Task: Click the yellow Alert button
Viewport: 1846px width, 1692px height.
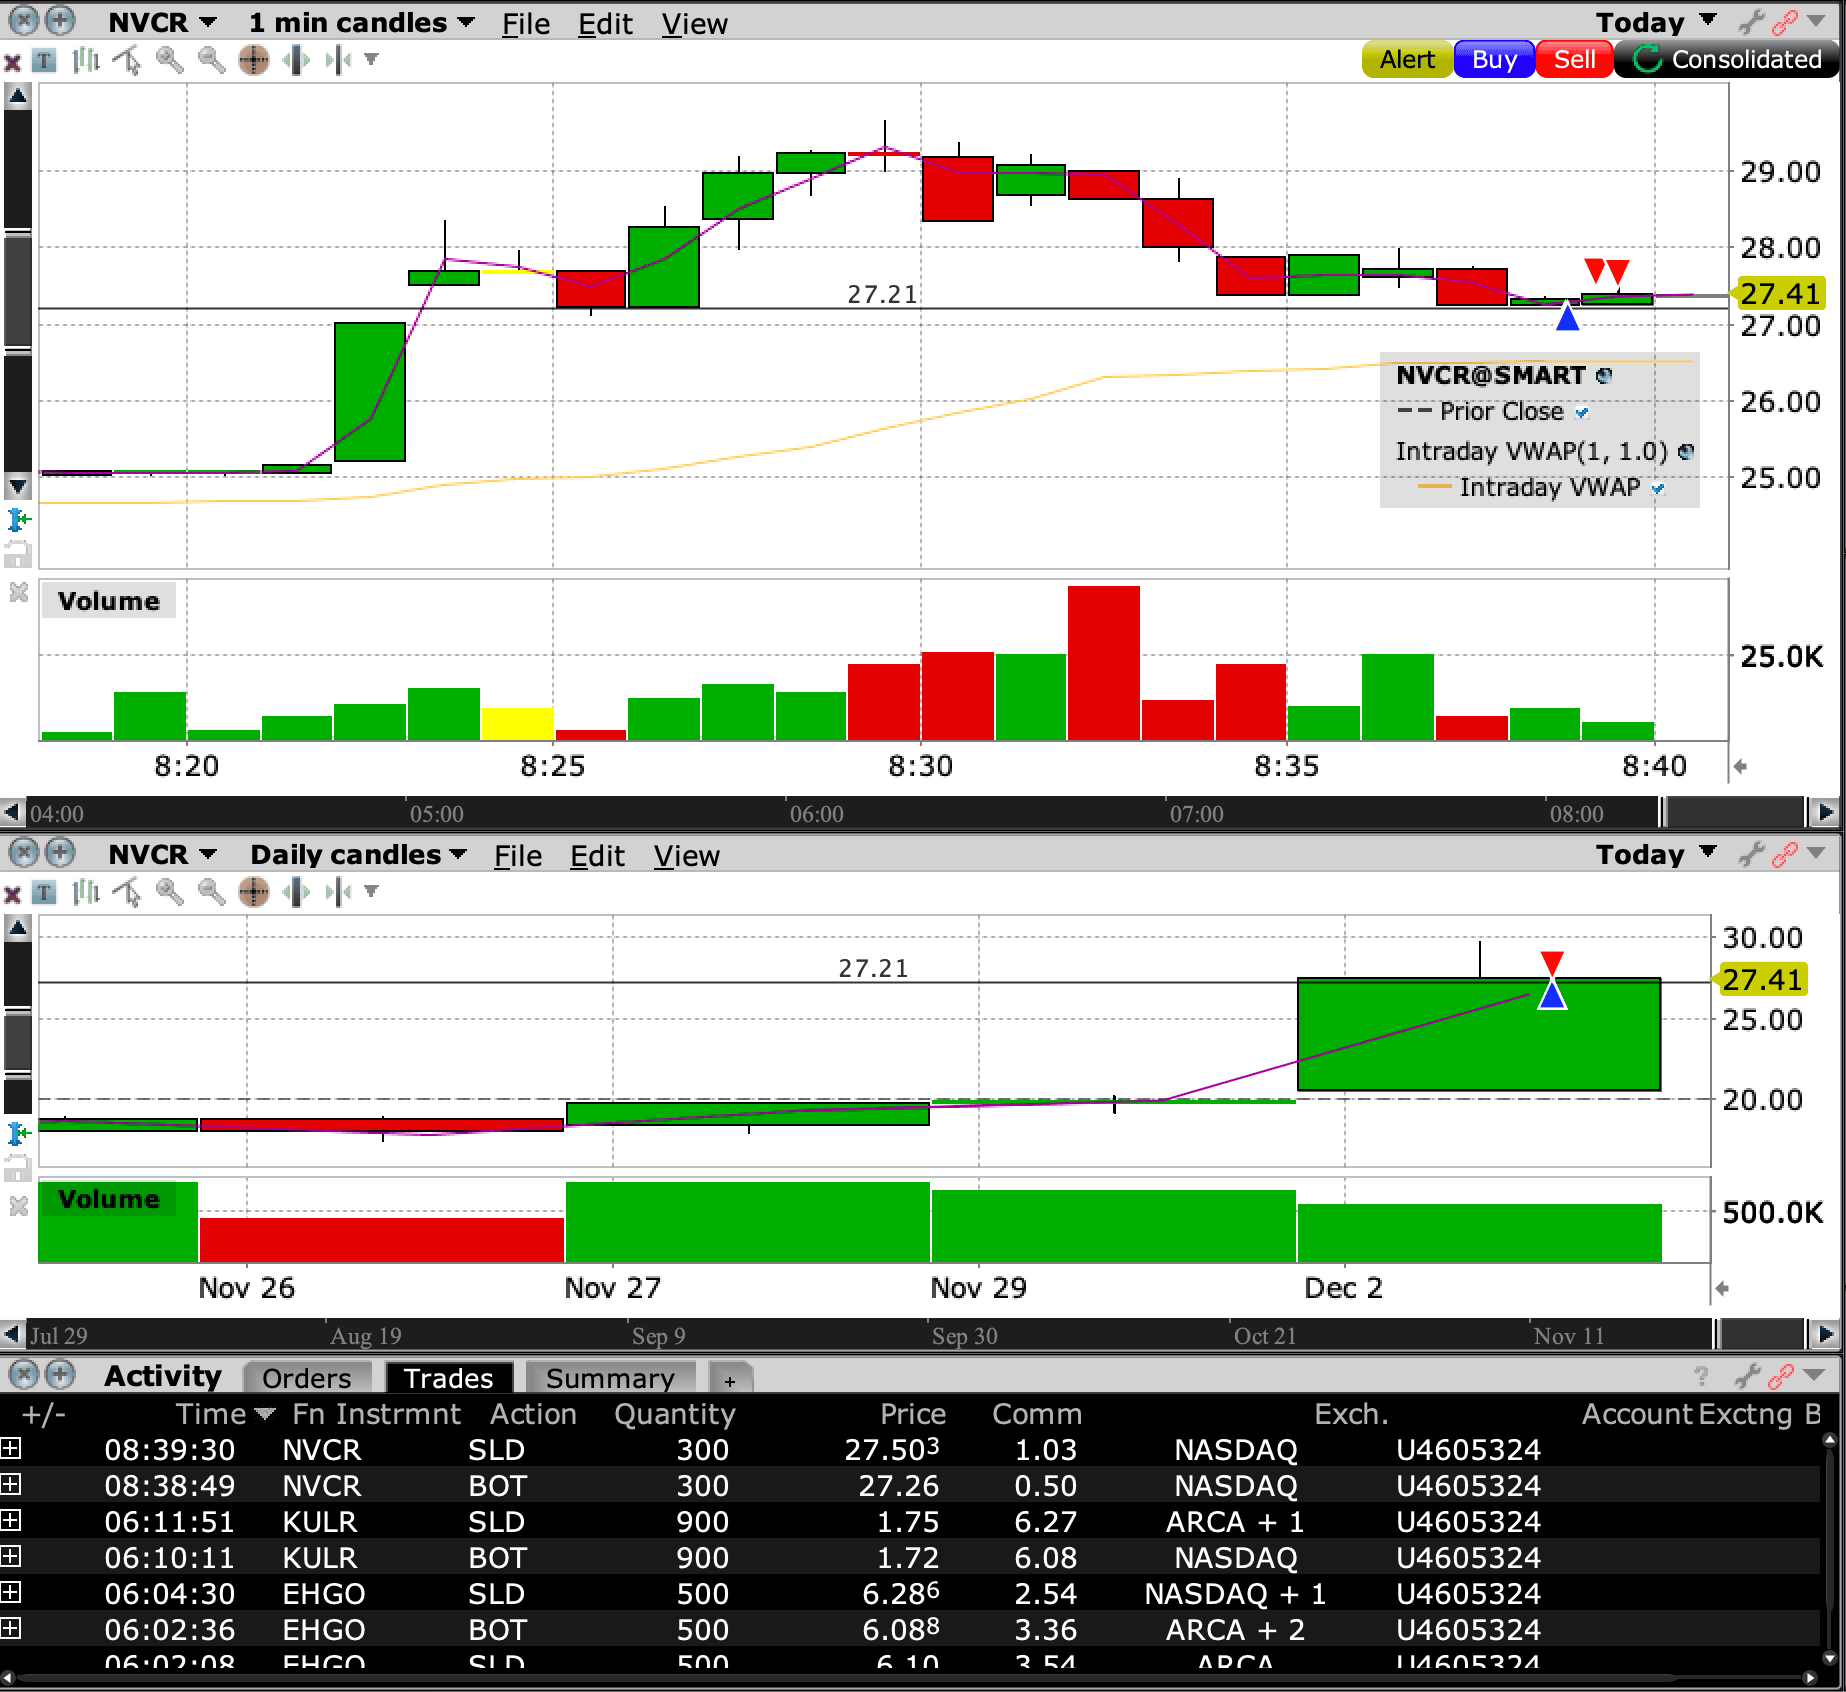Action: pos(1407,60)
